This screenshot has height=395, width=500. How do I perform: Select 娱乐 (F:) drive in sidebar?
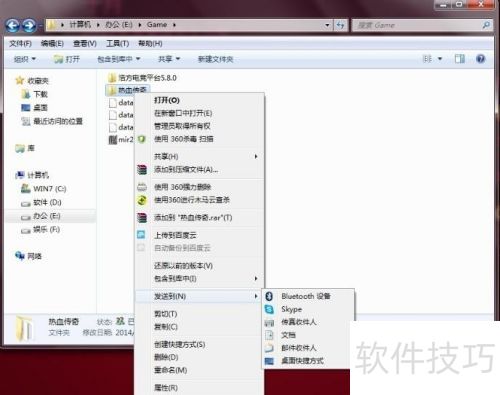click(x=46, y=229)
